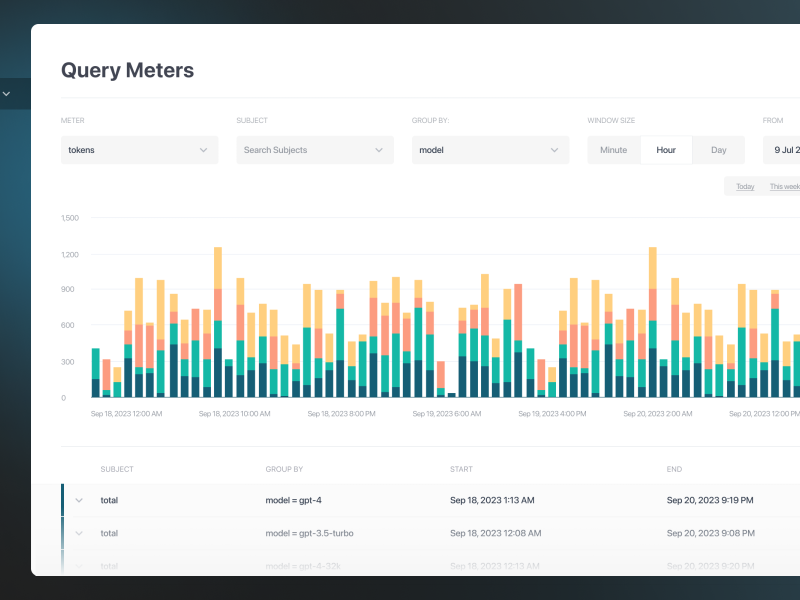Open the Meter dropdown showing tokens
The width and height of the screenshot is (800, 600).
pyautogui.click(x=139, y=150)
